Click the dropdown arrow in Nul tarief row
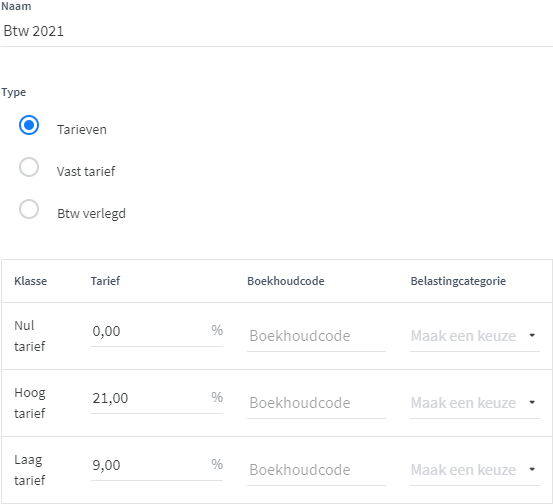This screenshot has height=504, width=553. tap(532, 335)
